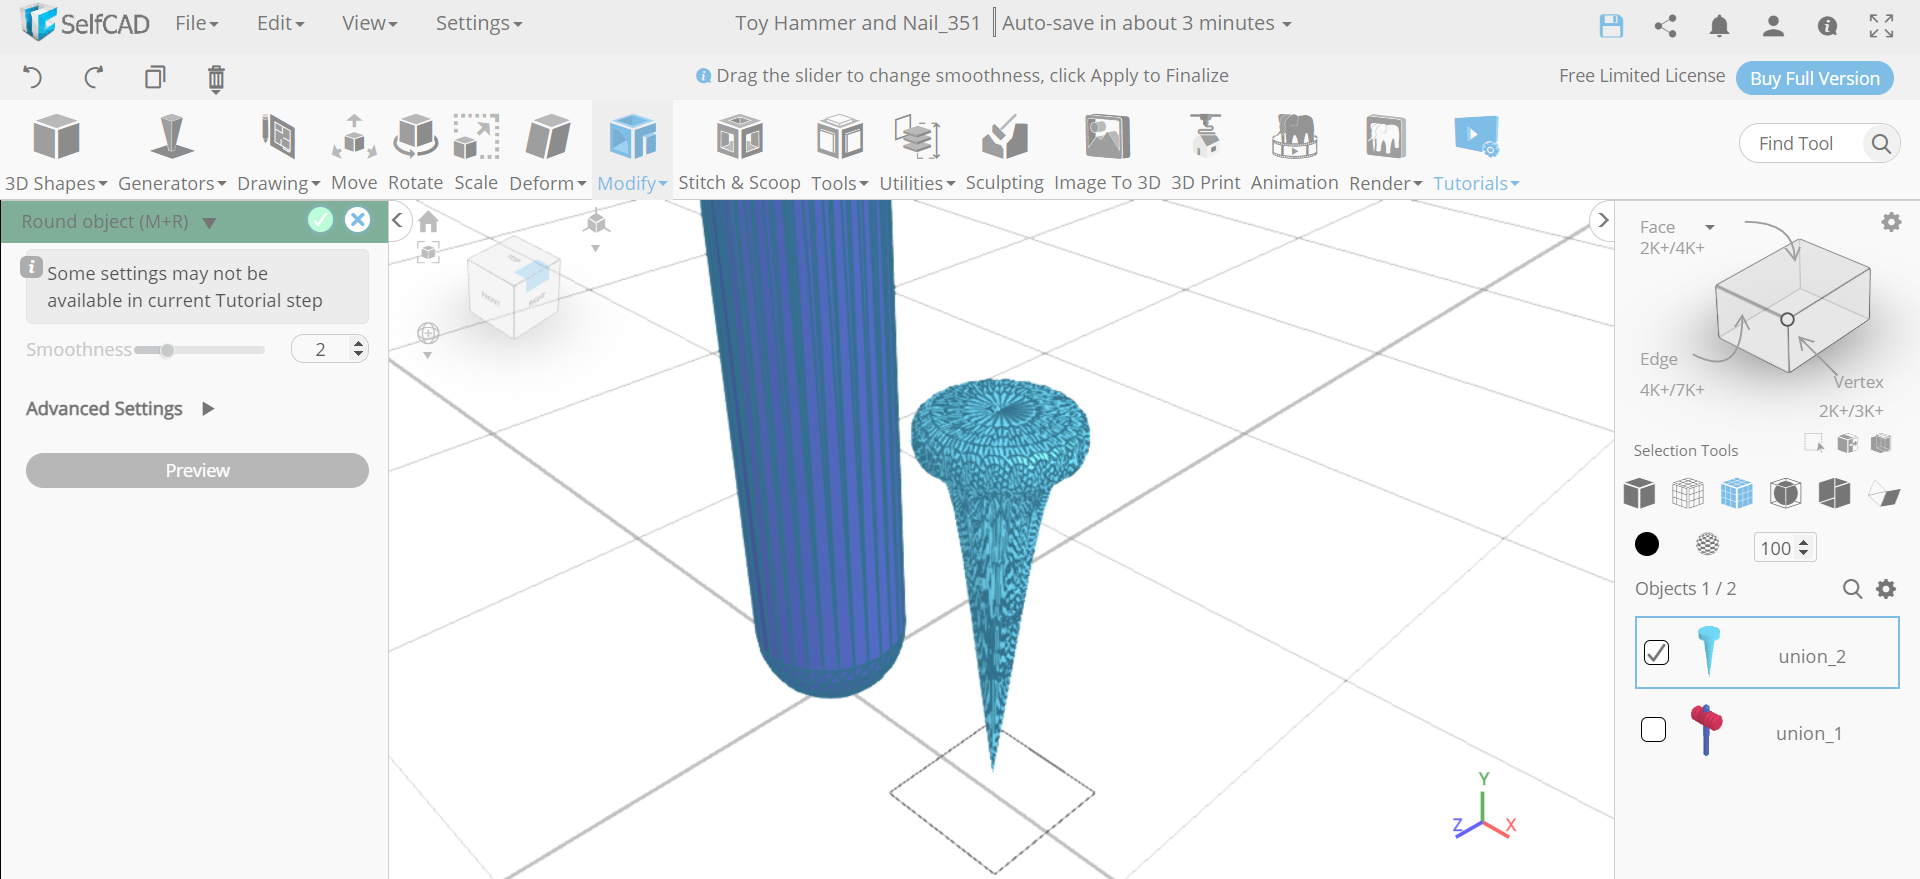Screen dimensions: 1920x879
Task: Select the union_1 object row
Action: click(x=1767, y=731)
